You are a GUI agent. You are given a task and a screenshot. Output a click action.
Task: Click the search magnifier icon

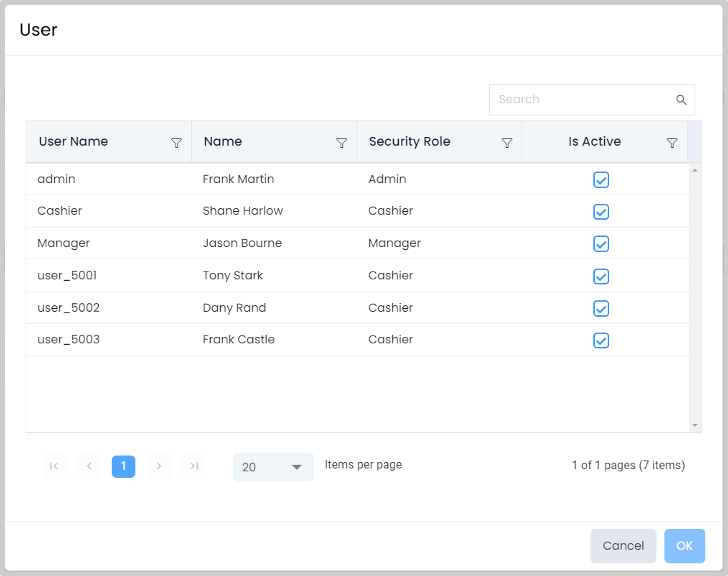pyautogui.click(x=681, y=100)
